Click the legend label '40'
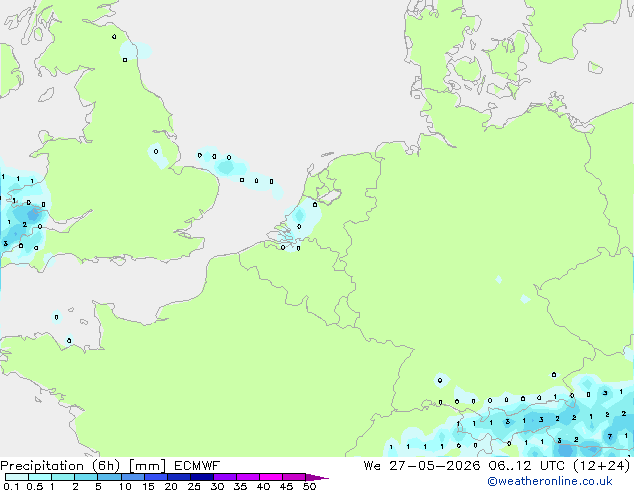The width and height of the screenshot is (634, 490). 263,486
